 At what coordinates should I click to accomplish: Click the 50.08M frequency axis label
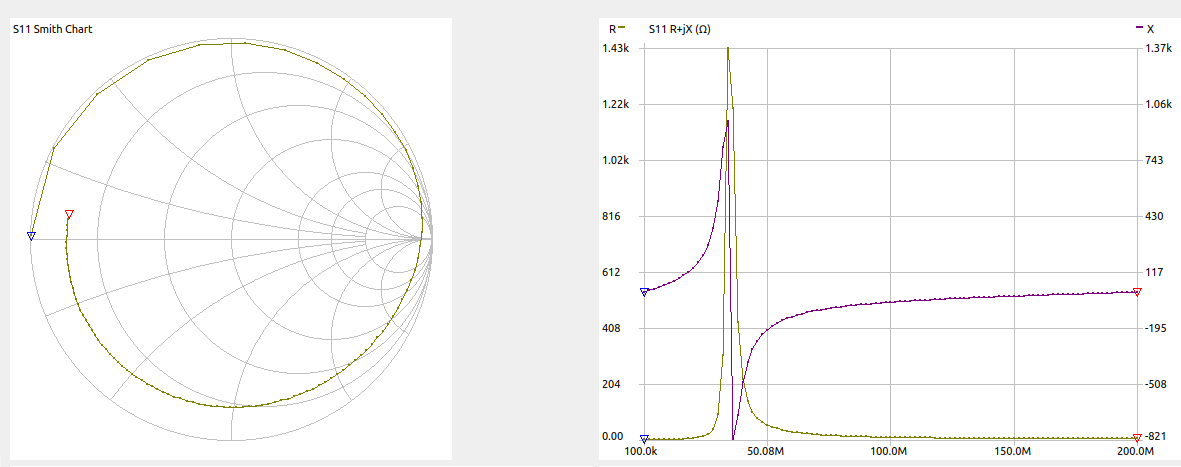tap(765, 451)
